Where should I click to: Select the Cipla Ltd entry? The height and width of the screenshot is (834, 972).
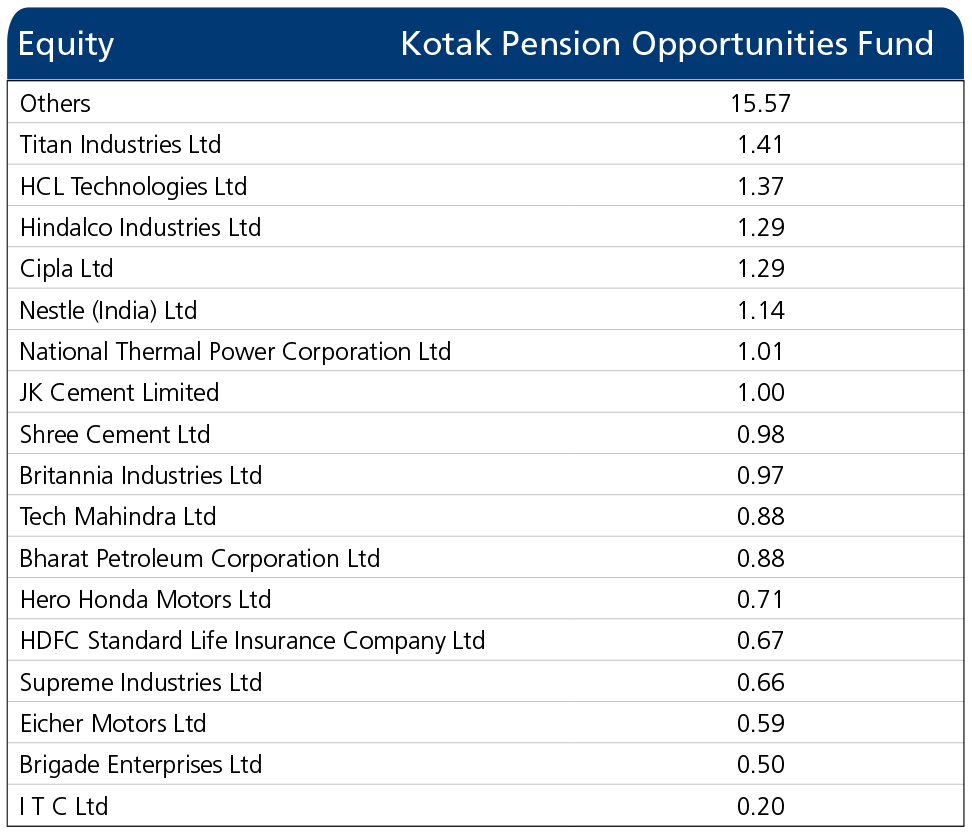tap(66, 269)
